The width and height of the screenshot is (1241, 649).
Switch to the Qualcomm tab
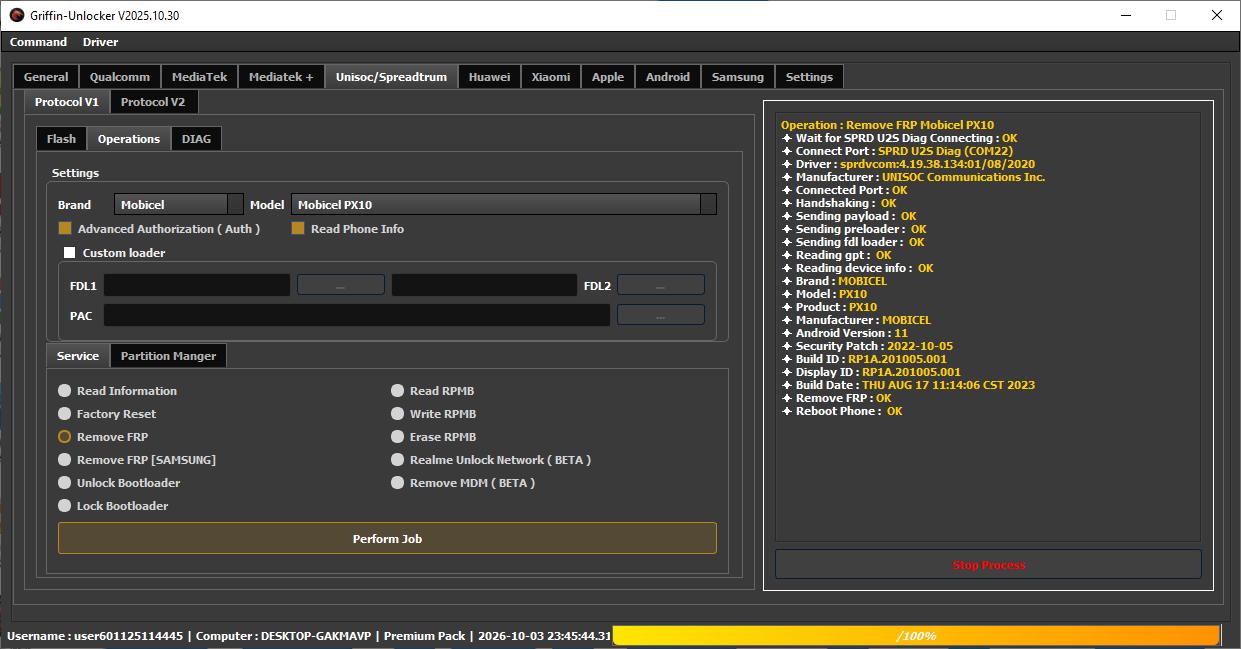point(119,77)
